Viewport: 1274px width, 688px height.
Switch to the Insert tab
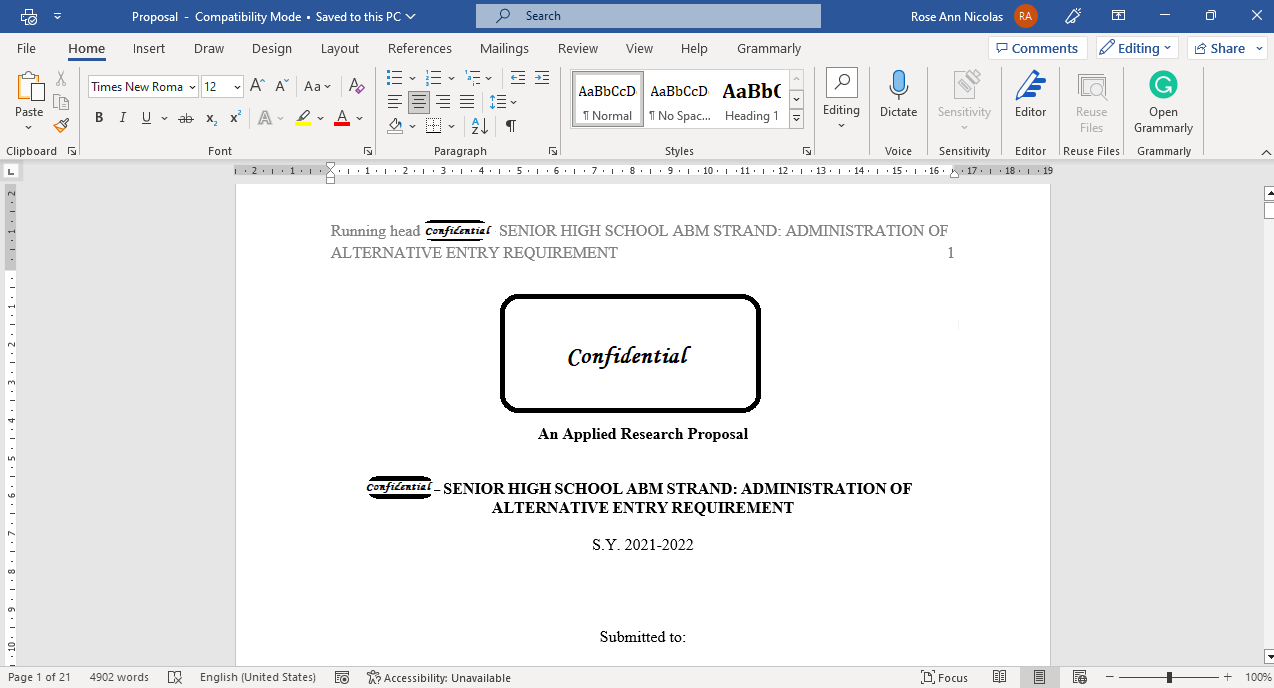point(149,48)
